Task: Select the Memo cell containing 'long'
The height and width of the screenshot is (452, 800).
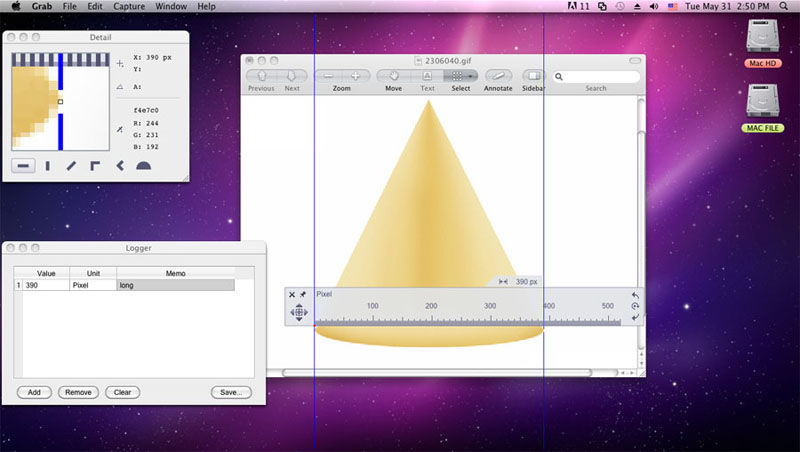Action: point(175,285)
